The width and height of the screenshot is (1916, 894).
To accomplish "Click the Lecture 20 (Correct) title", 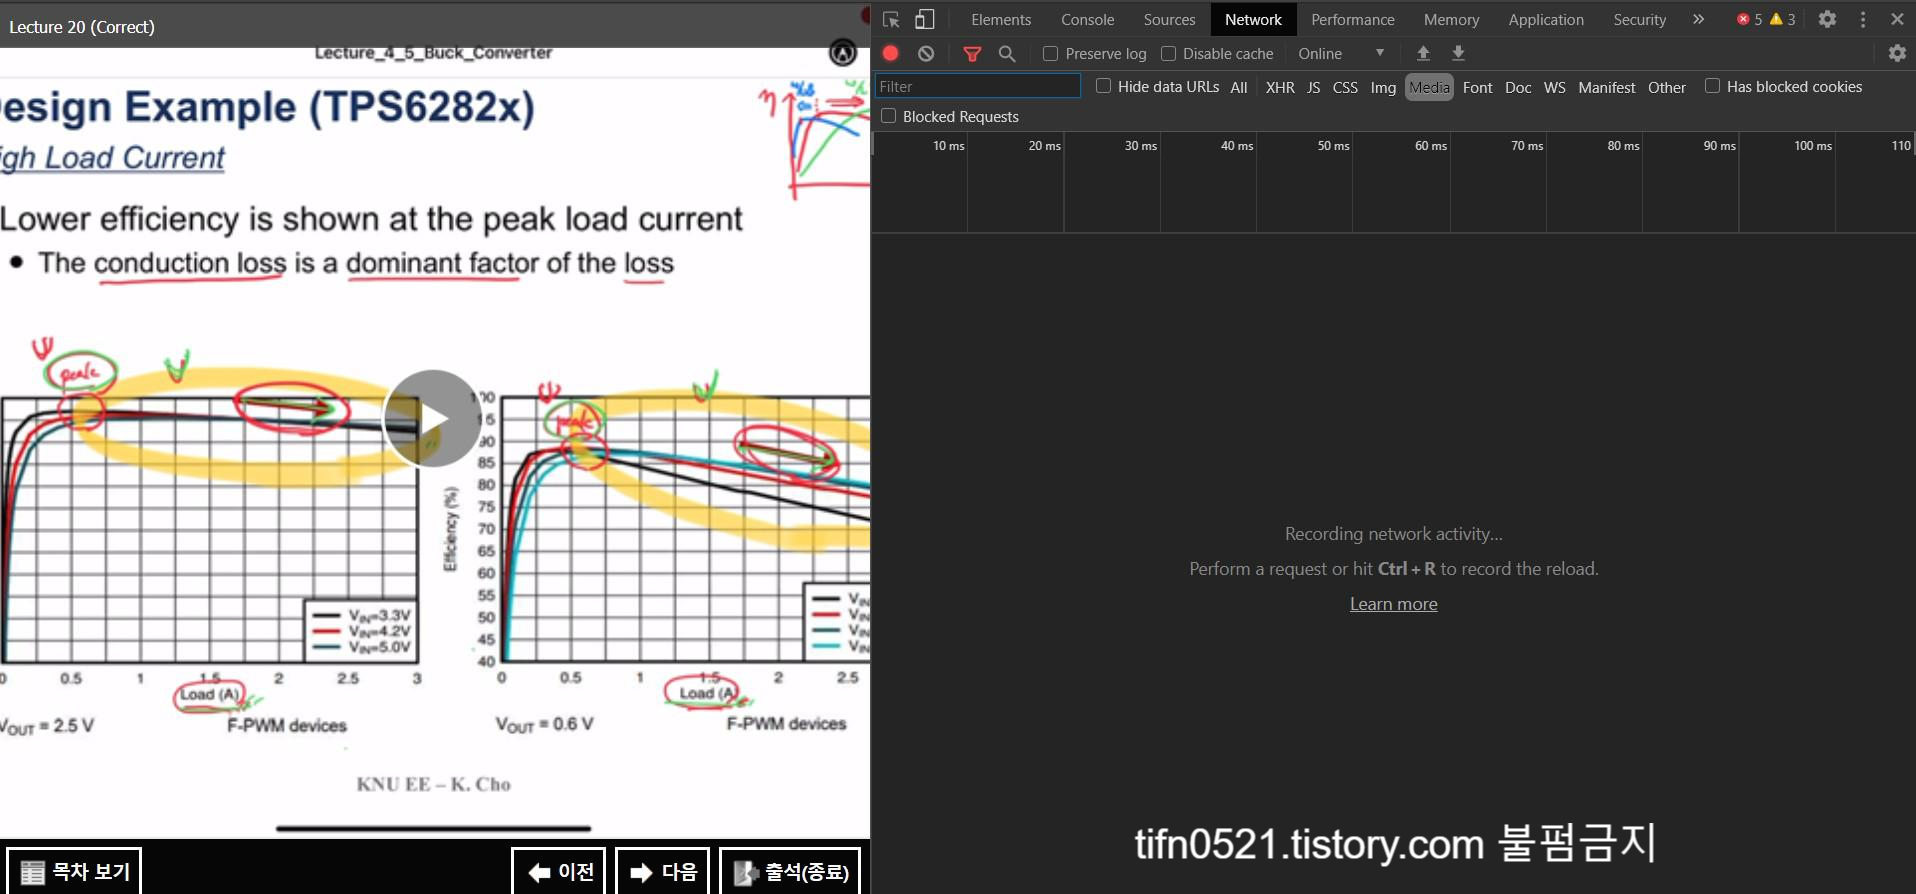I will coord(82,27).
